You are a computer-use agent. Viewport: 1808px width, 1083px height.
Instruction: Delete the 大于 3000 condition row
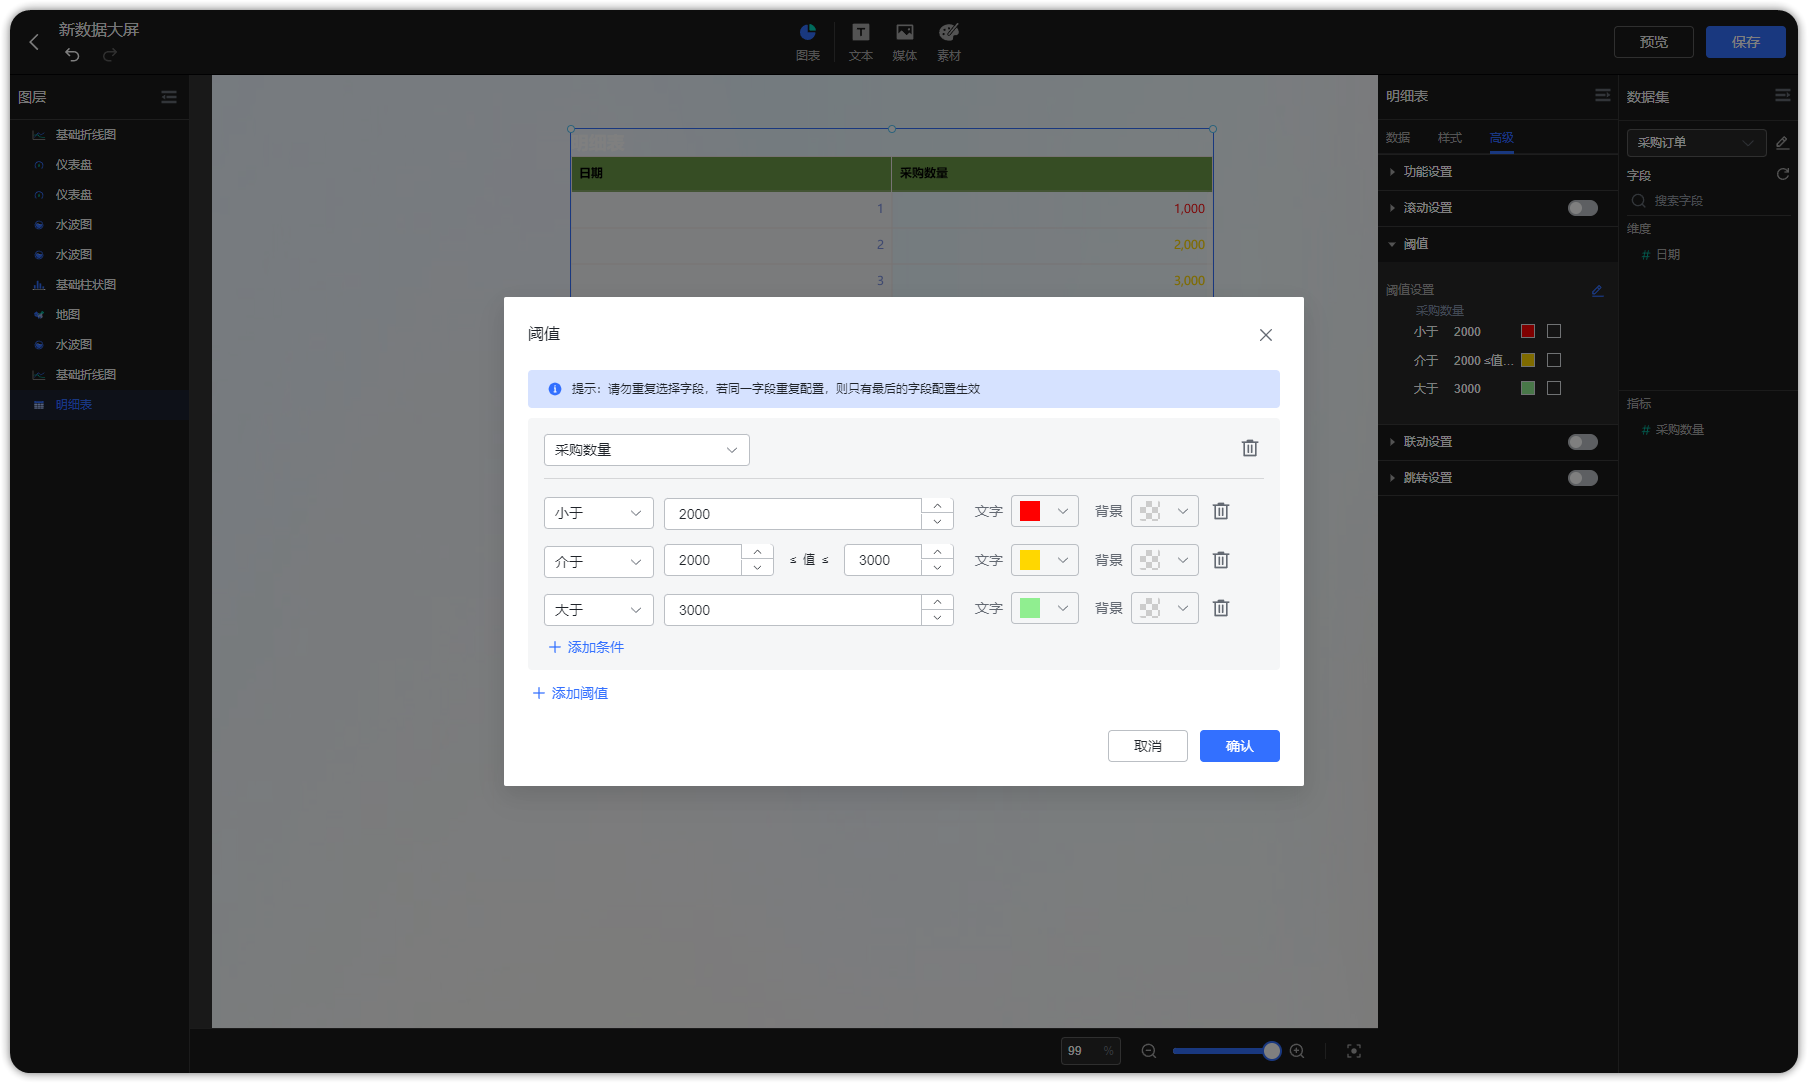1221,608
